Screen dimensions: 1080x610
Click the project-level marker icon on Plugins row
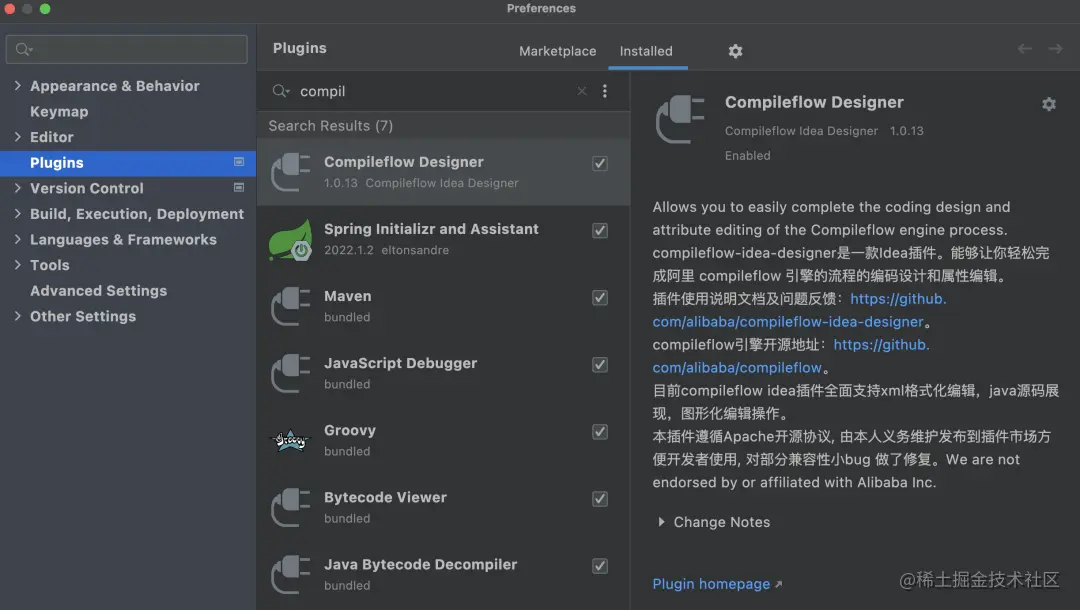239,162
